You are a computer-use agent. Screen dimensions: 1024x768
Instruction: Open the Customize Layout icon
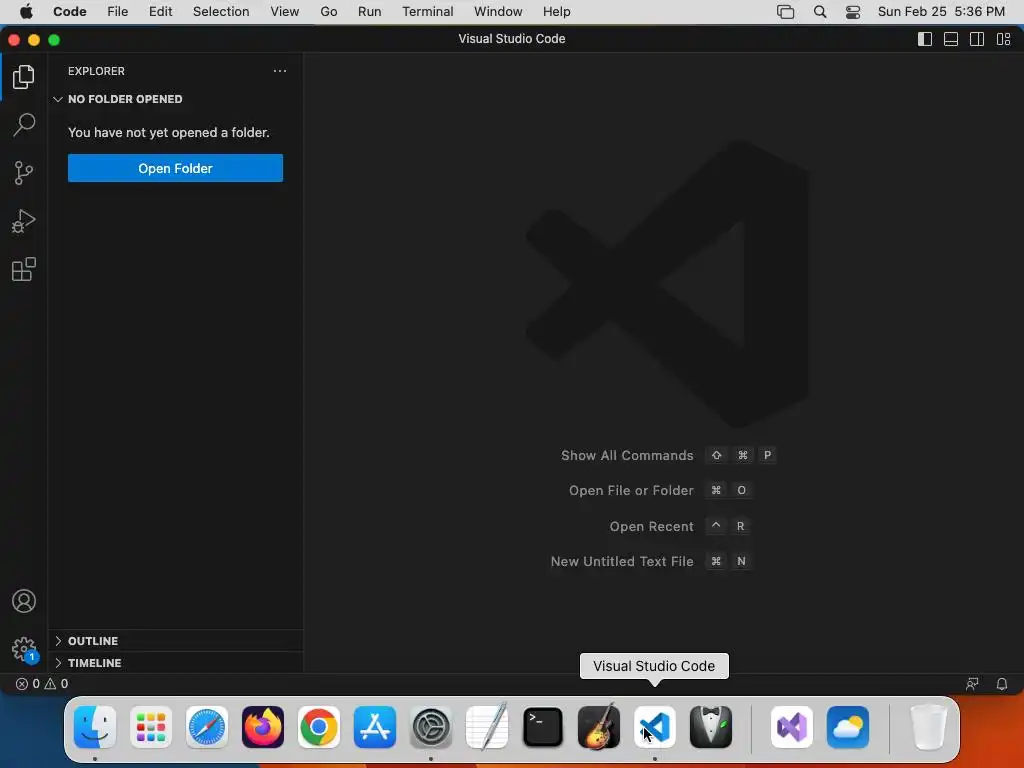tap(1003, 39)
